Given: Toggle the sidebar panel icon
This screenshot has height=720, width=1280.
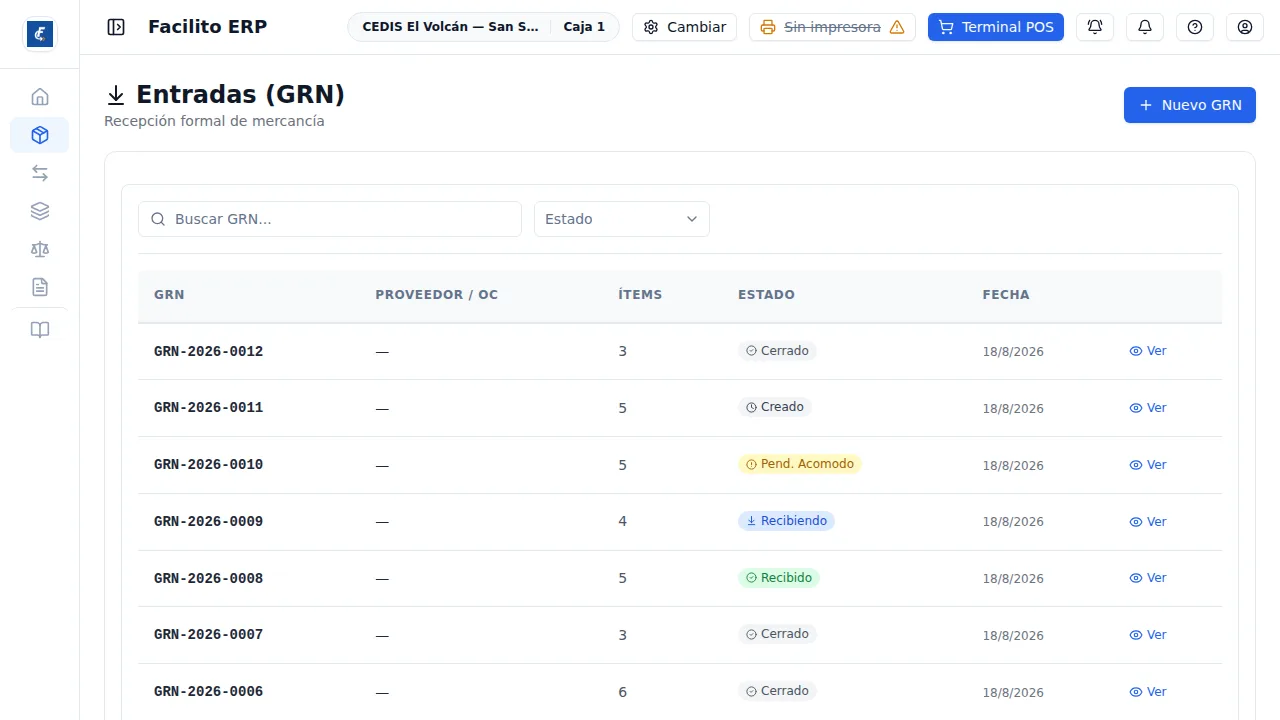Looking at the screenshot, I should [116, 27].
